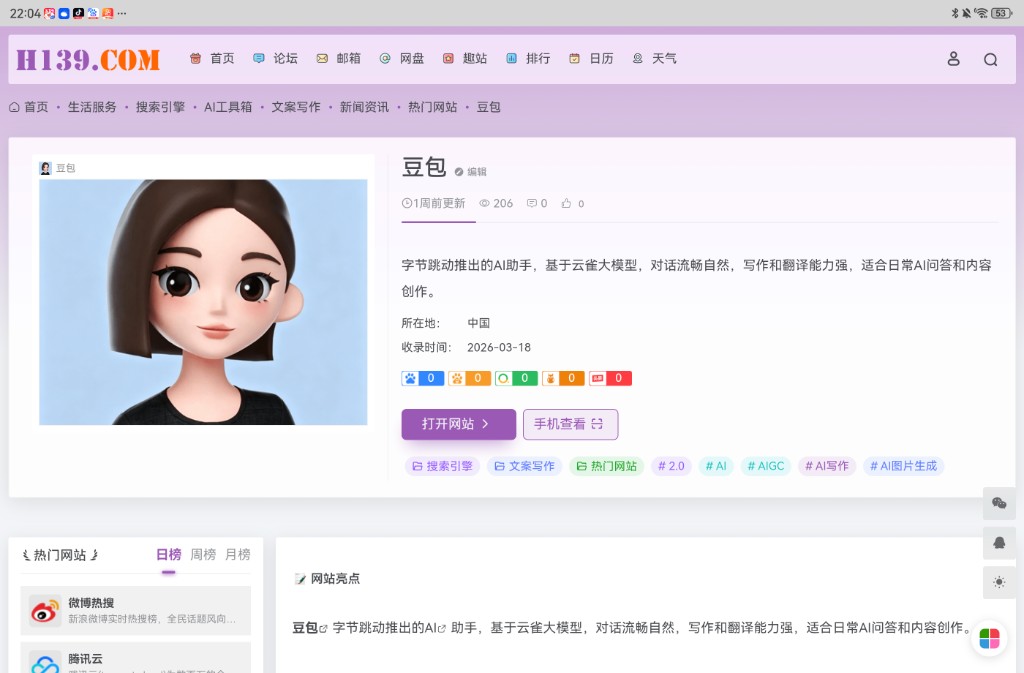Click the wifi status bar icon
The image size is (1024, 673).
click(x=980, y=13)
